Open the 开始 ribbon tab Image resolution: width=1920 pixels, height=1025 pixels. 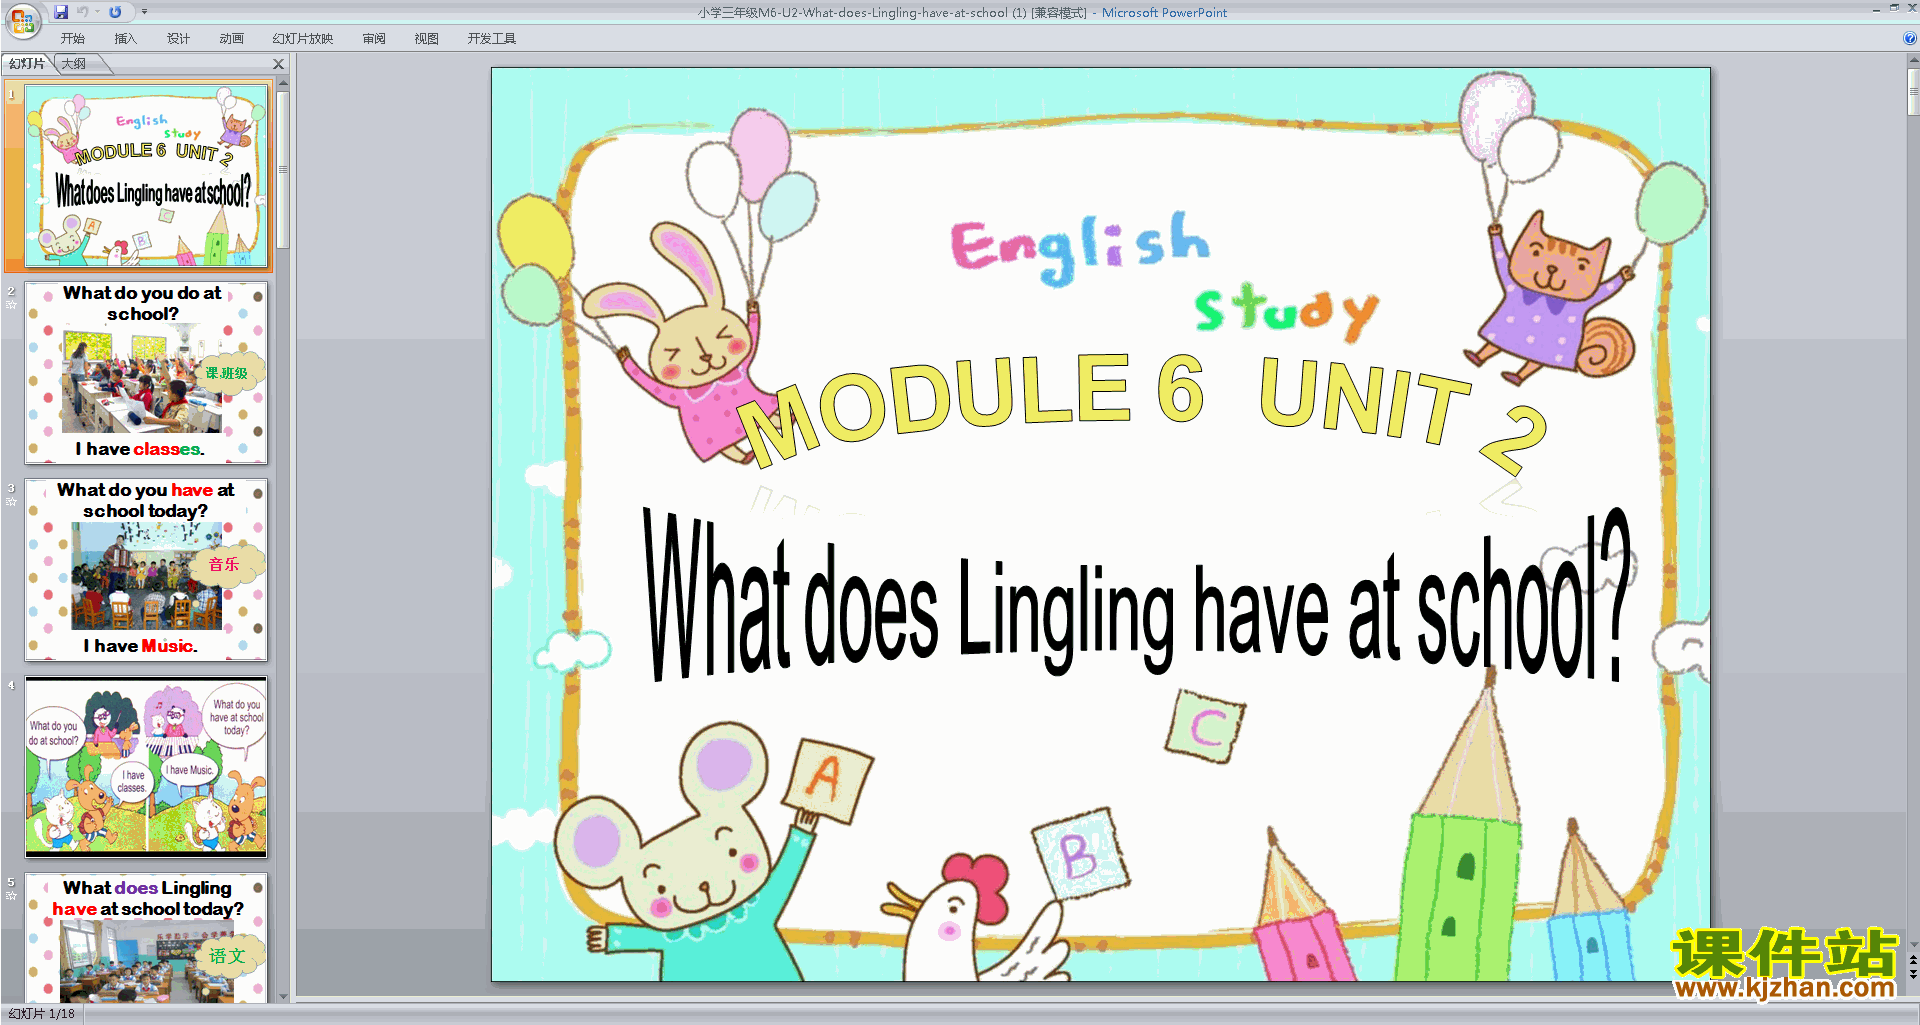click(x=72, y=39)
